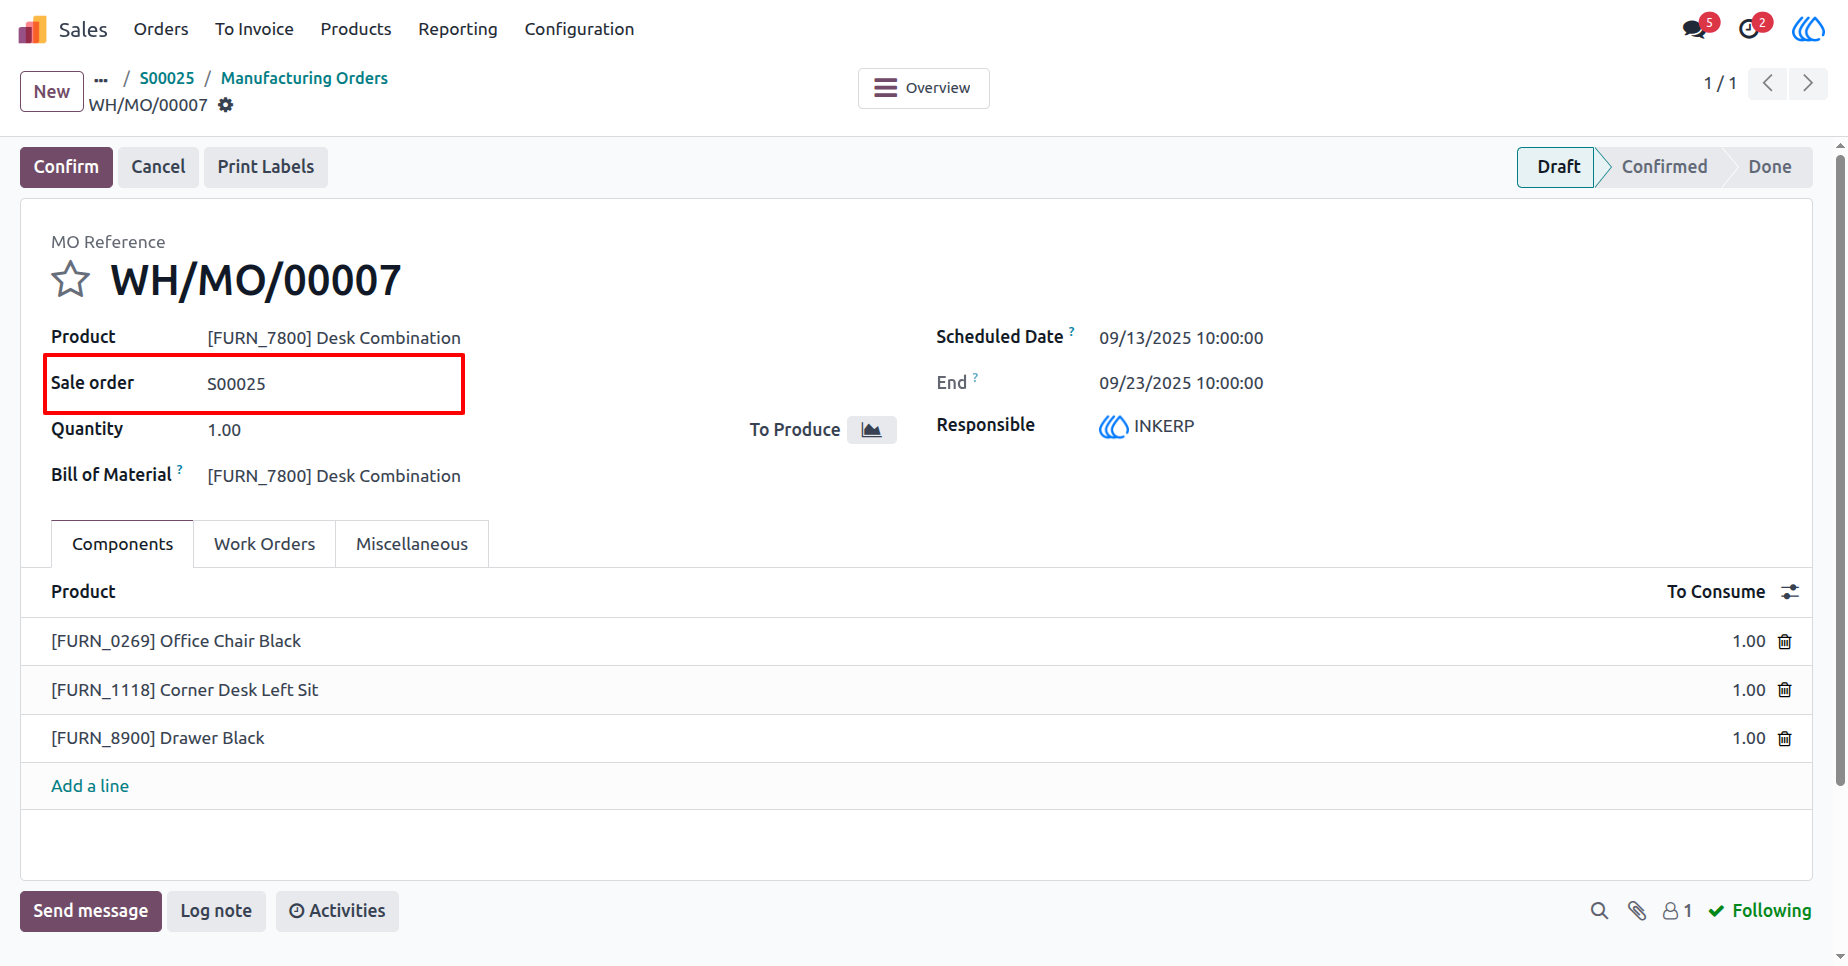Delete the Office Chair Black component line
The height and width of the screenshot is (966, 1848).
click(x=1785, y=642)
